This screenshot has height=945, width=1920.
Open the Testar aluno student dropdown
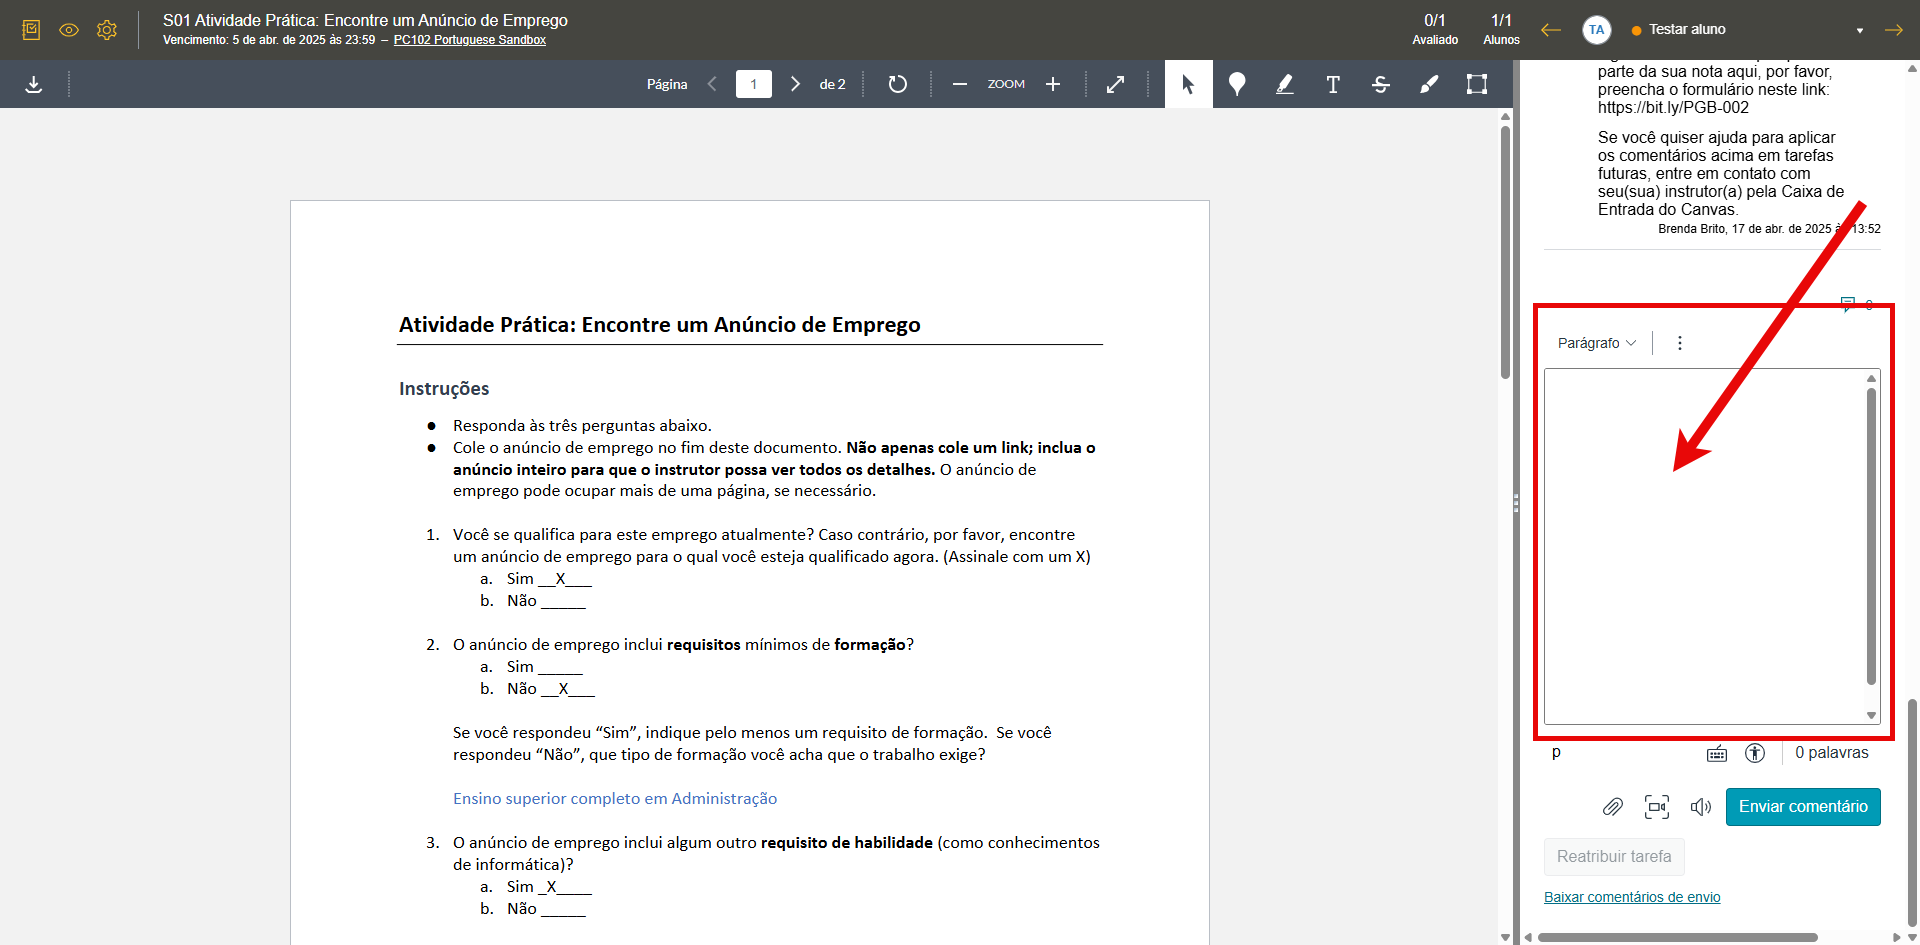coord(1747,30)
